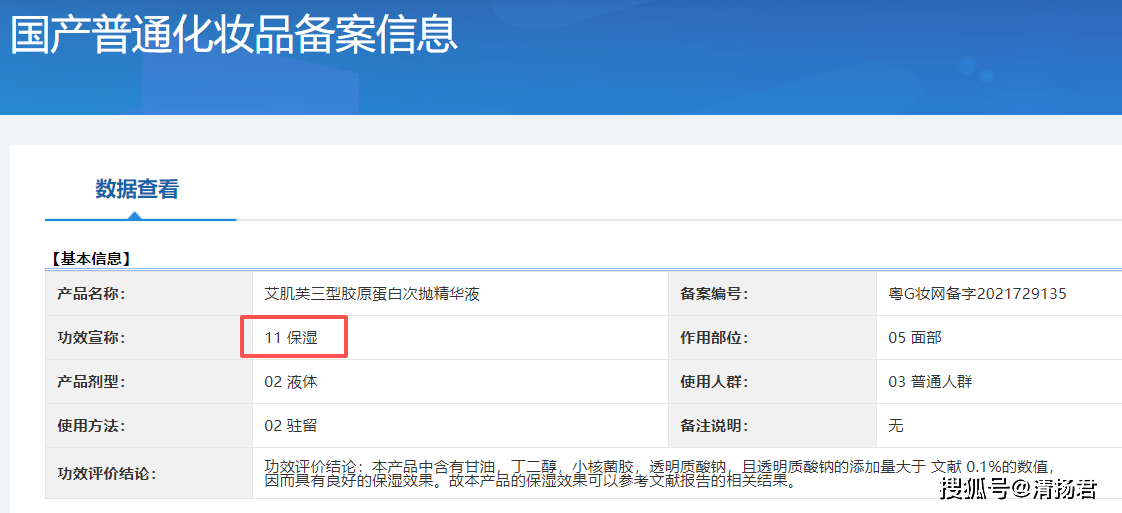Click the page title 国产普通化妆品备案信息
Image resolution: width=1122 pixels, height=513 pixels.
point(233,34)
